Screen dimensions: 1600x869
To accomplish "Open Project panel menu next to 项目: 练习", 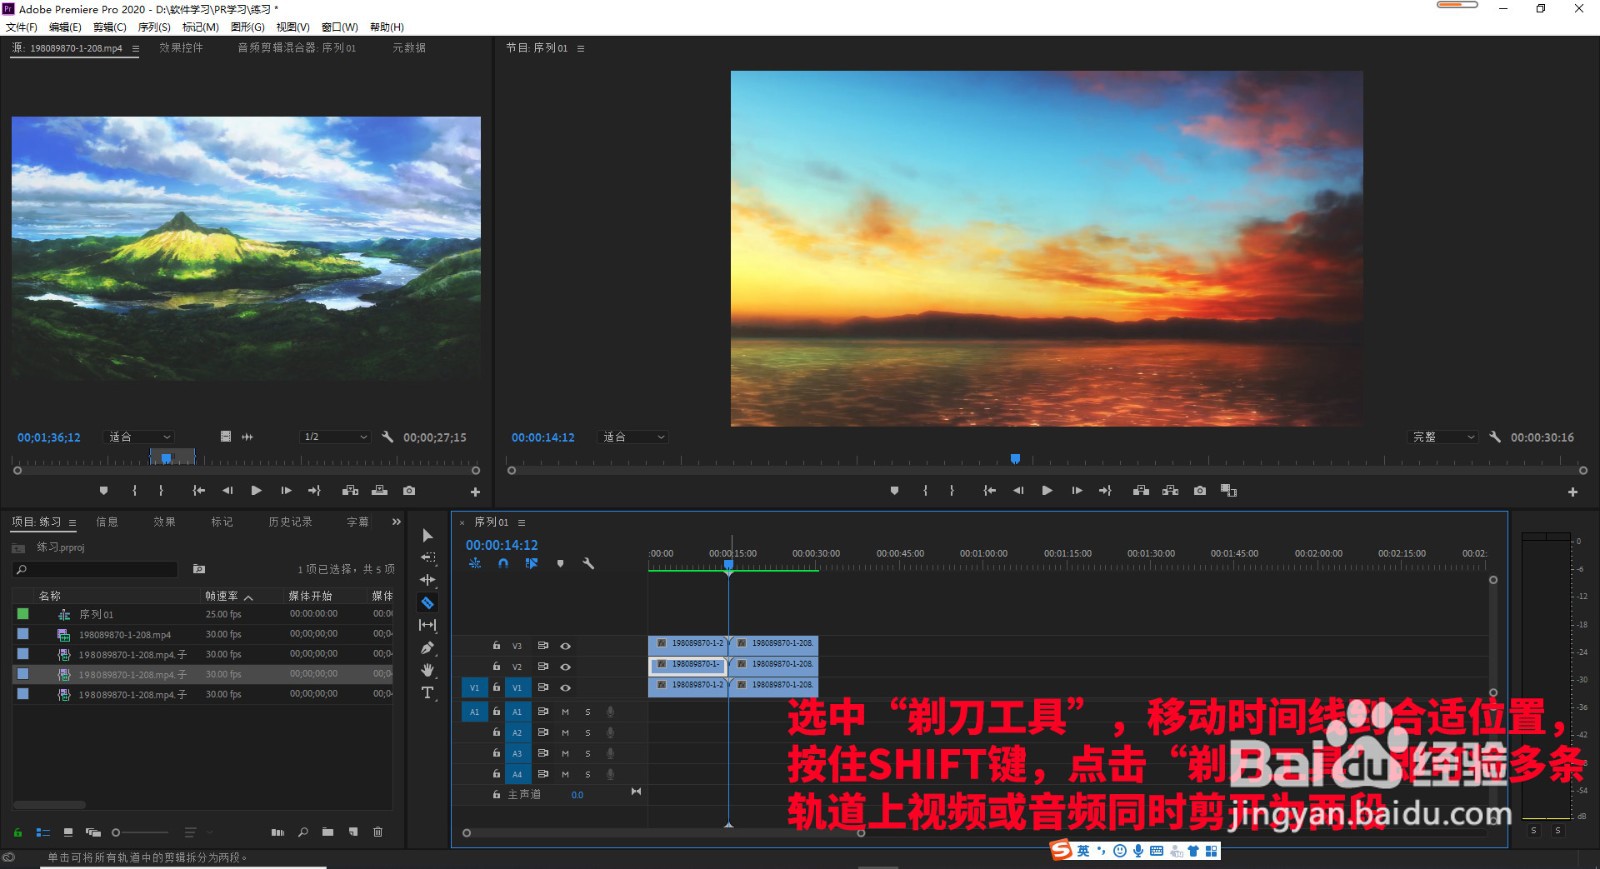I will click(x=72, y=523).
